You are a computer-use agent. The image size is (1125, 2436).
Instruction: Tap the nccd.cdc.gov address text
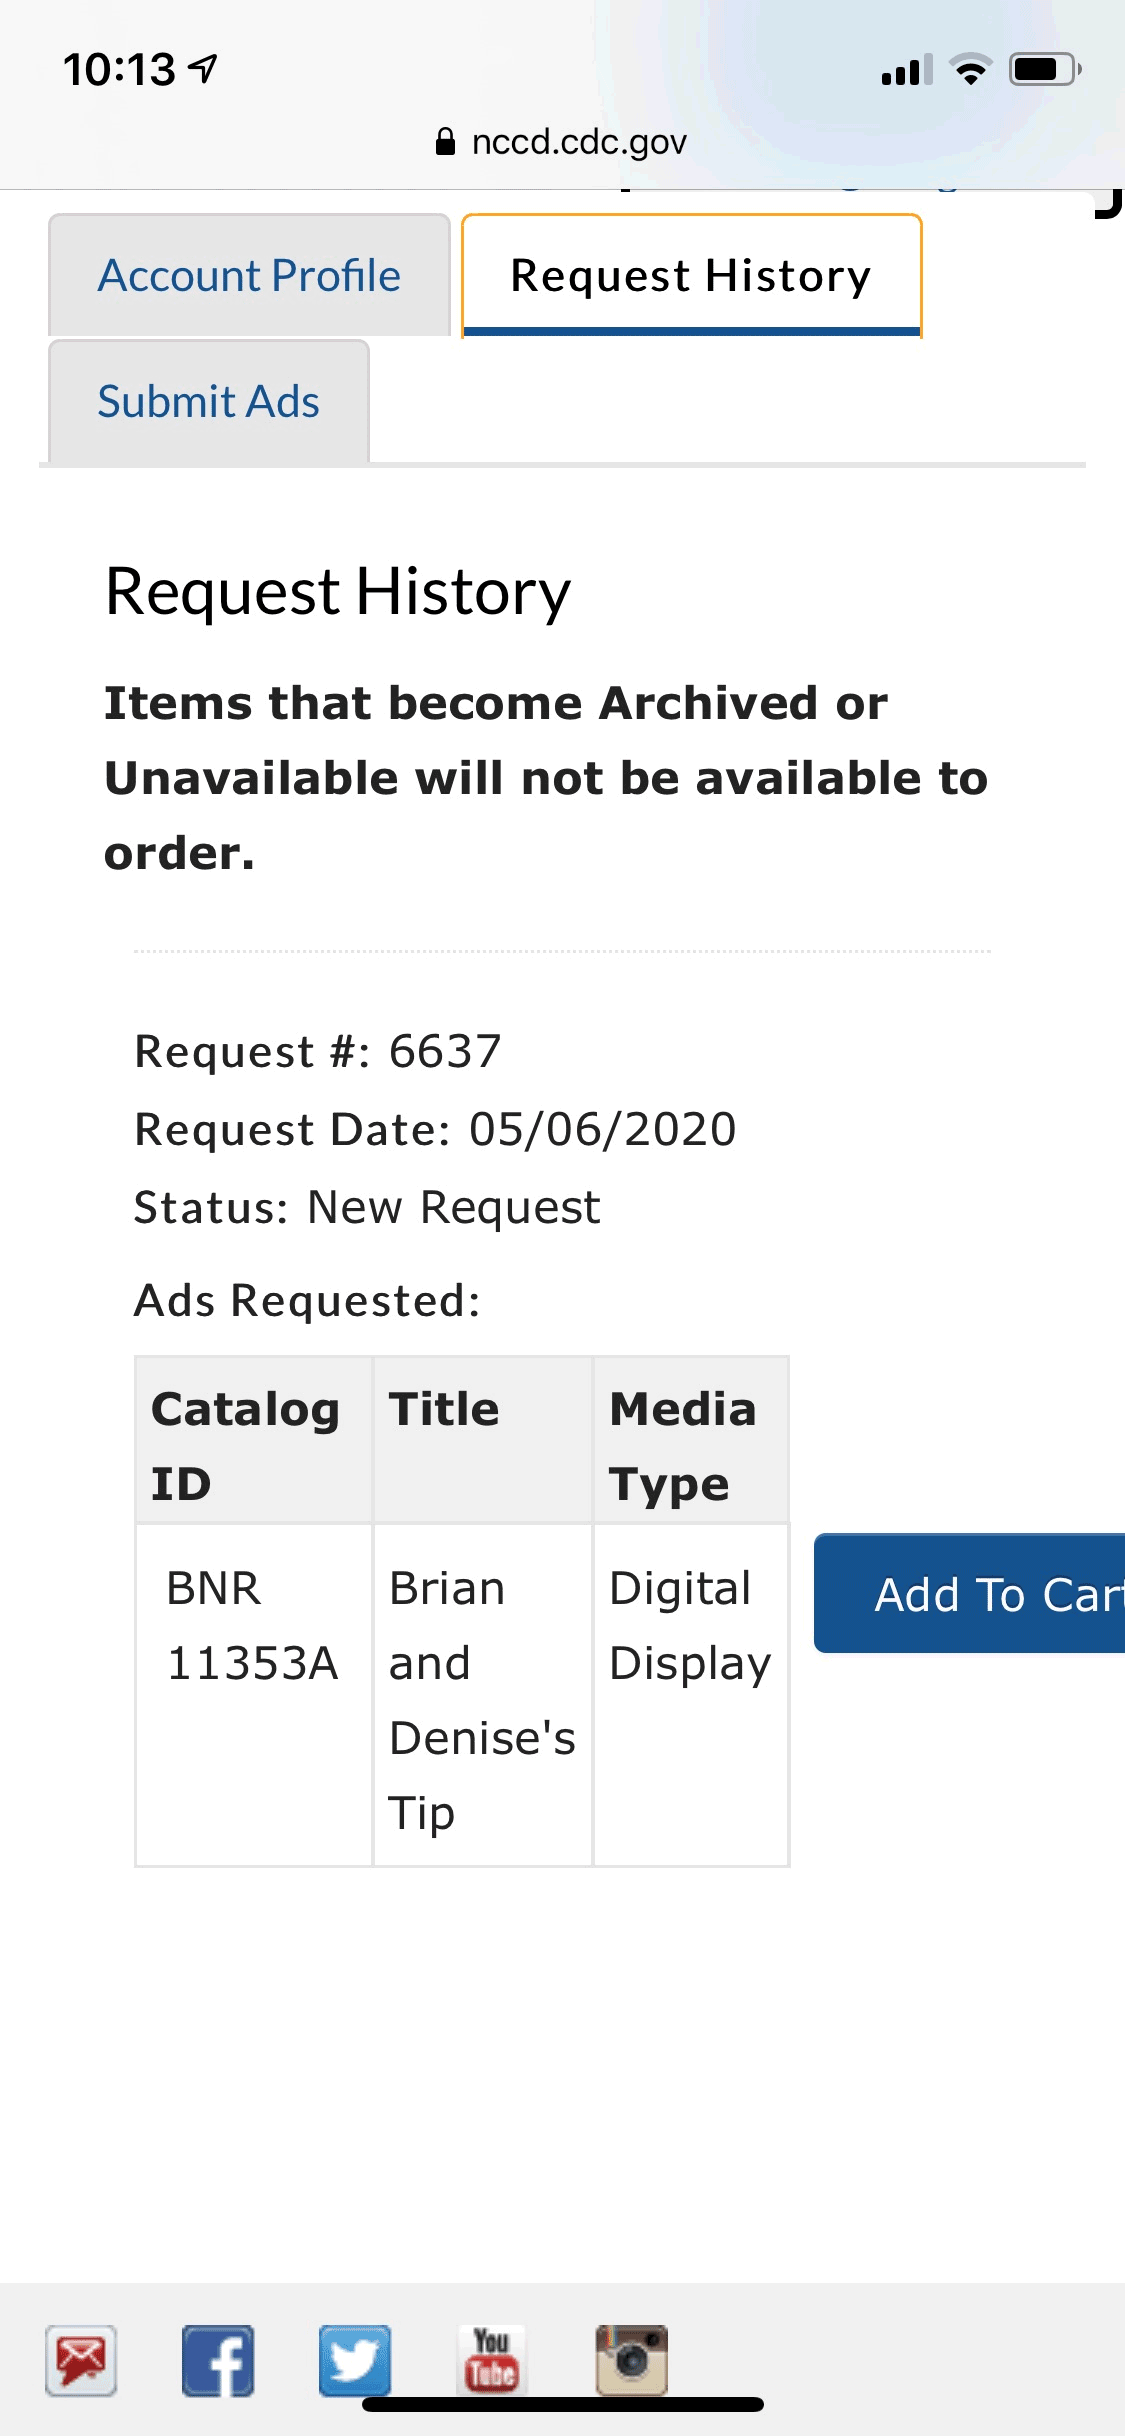pyautogui.click(x=579, y=142)
